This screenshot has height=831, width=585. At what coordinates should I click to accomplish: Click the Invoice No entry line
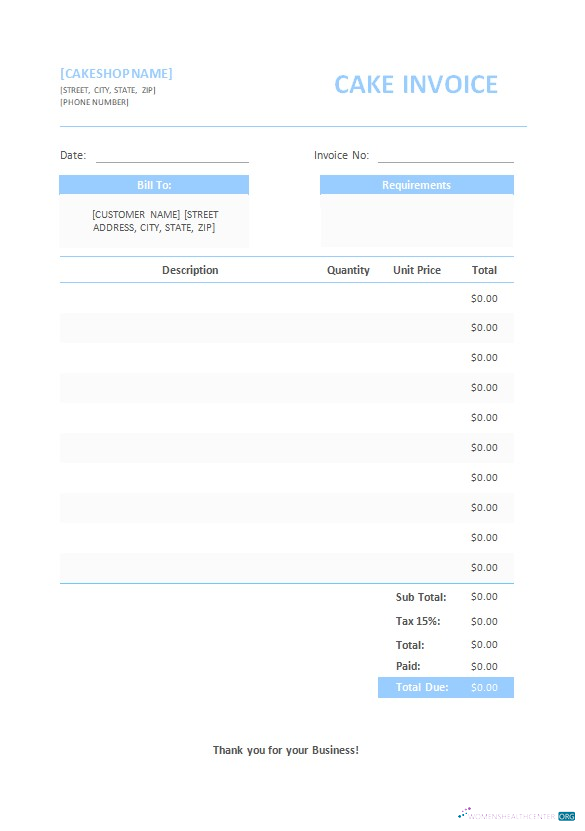coord(446,156)
